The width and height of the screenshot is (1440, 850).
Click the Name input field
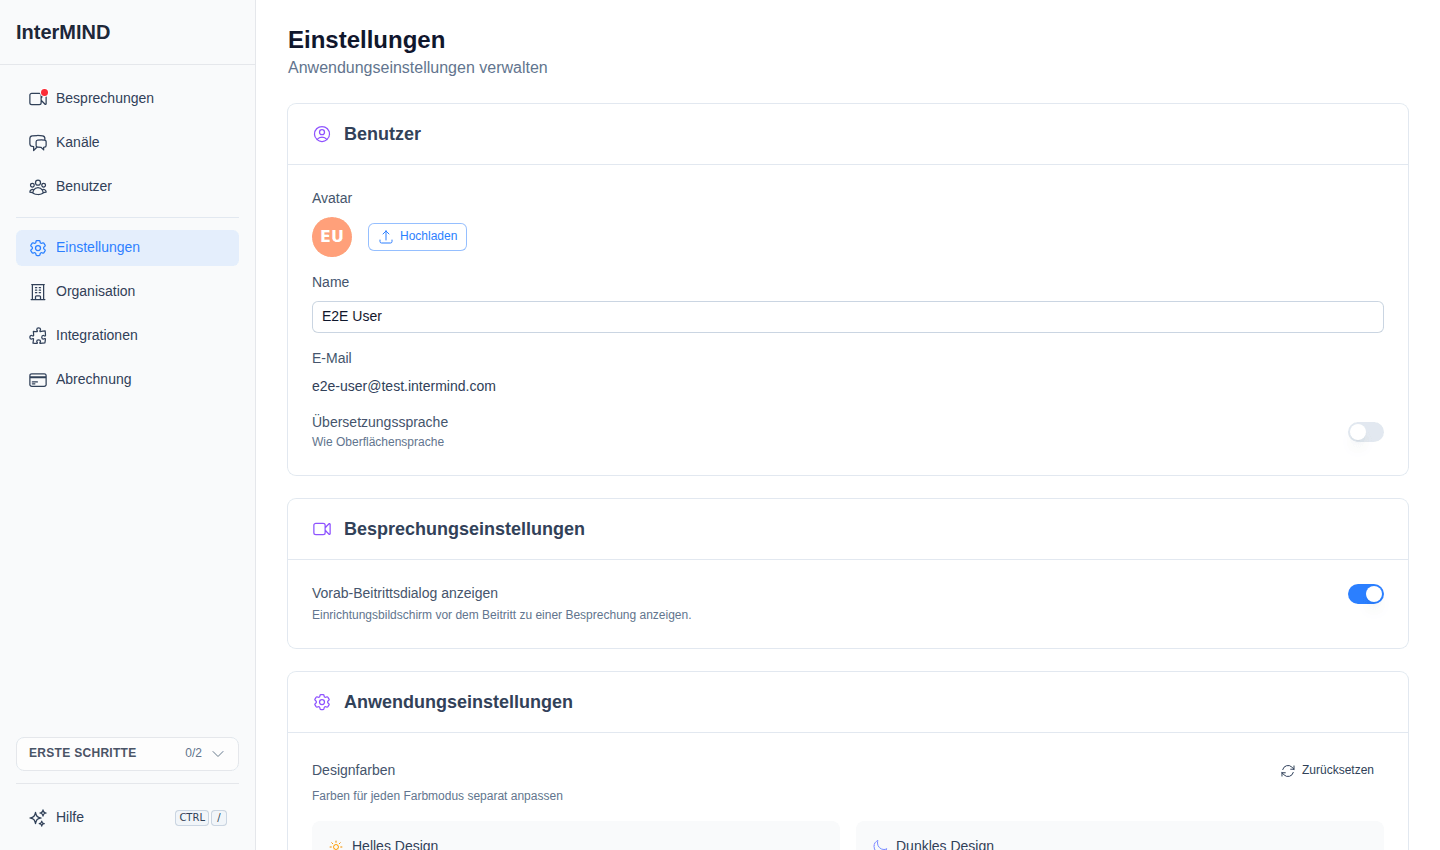coord(848,317)
